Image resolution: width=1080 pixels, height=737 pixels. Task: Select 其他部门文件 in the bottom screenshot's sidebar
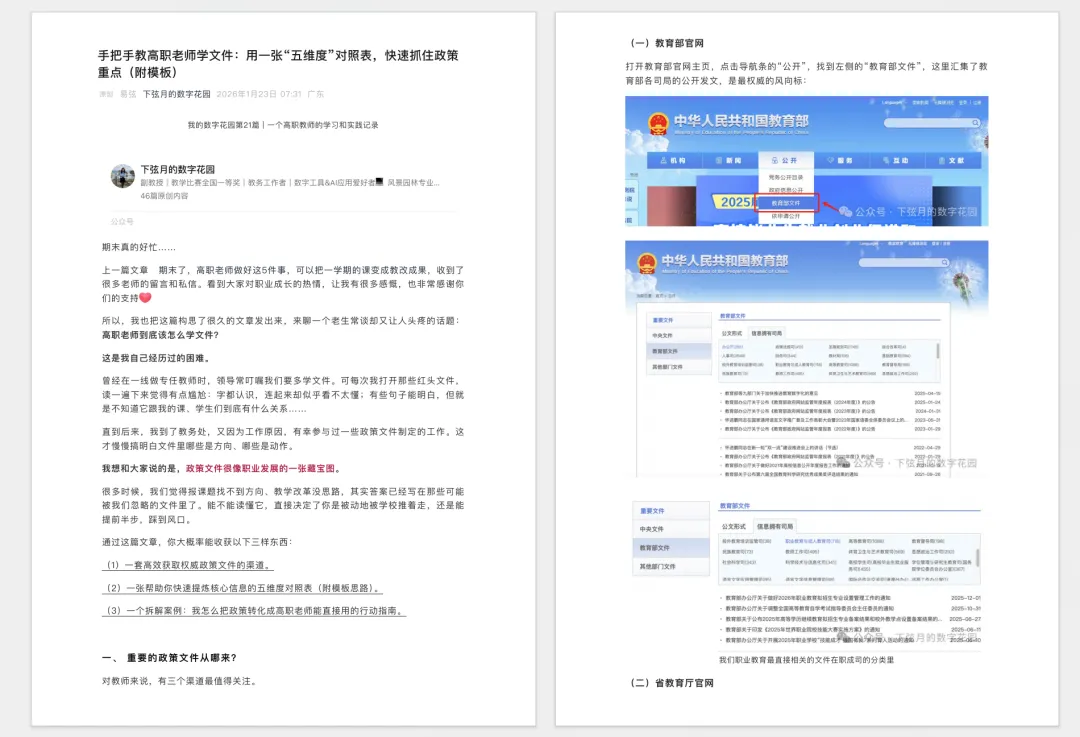(x=671, y=566)
